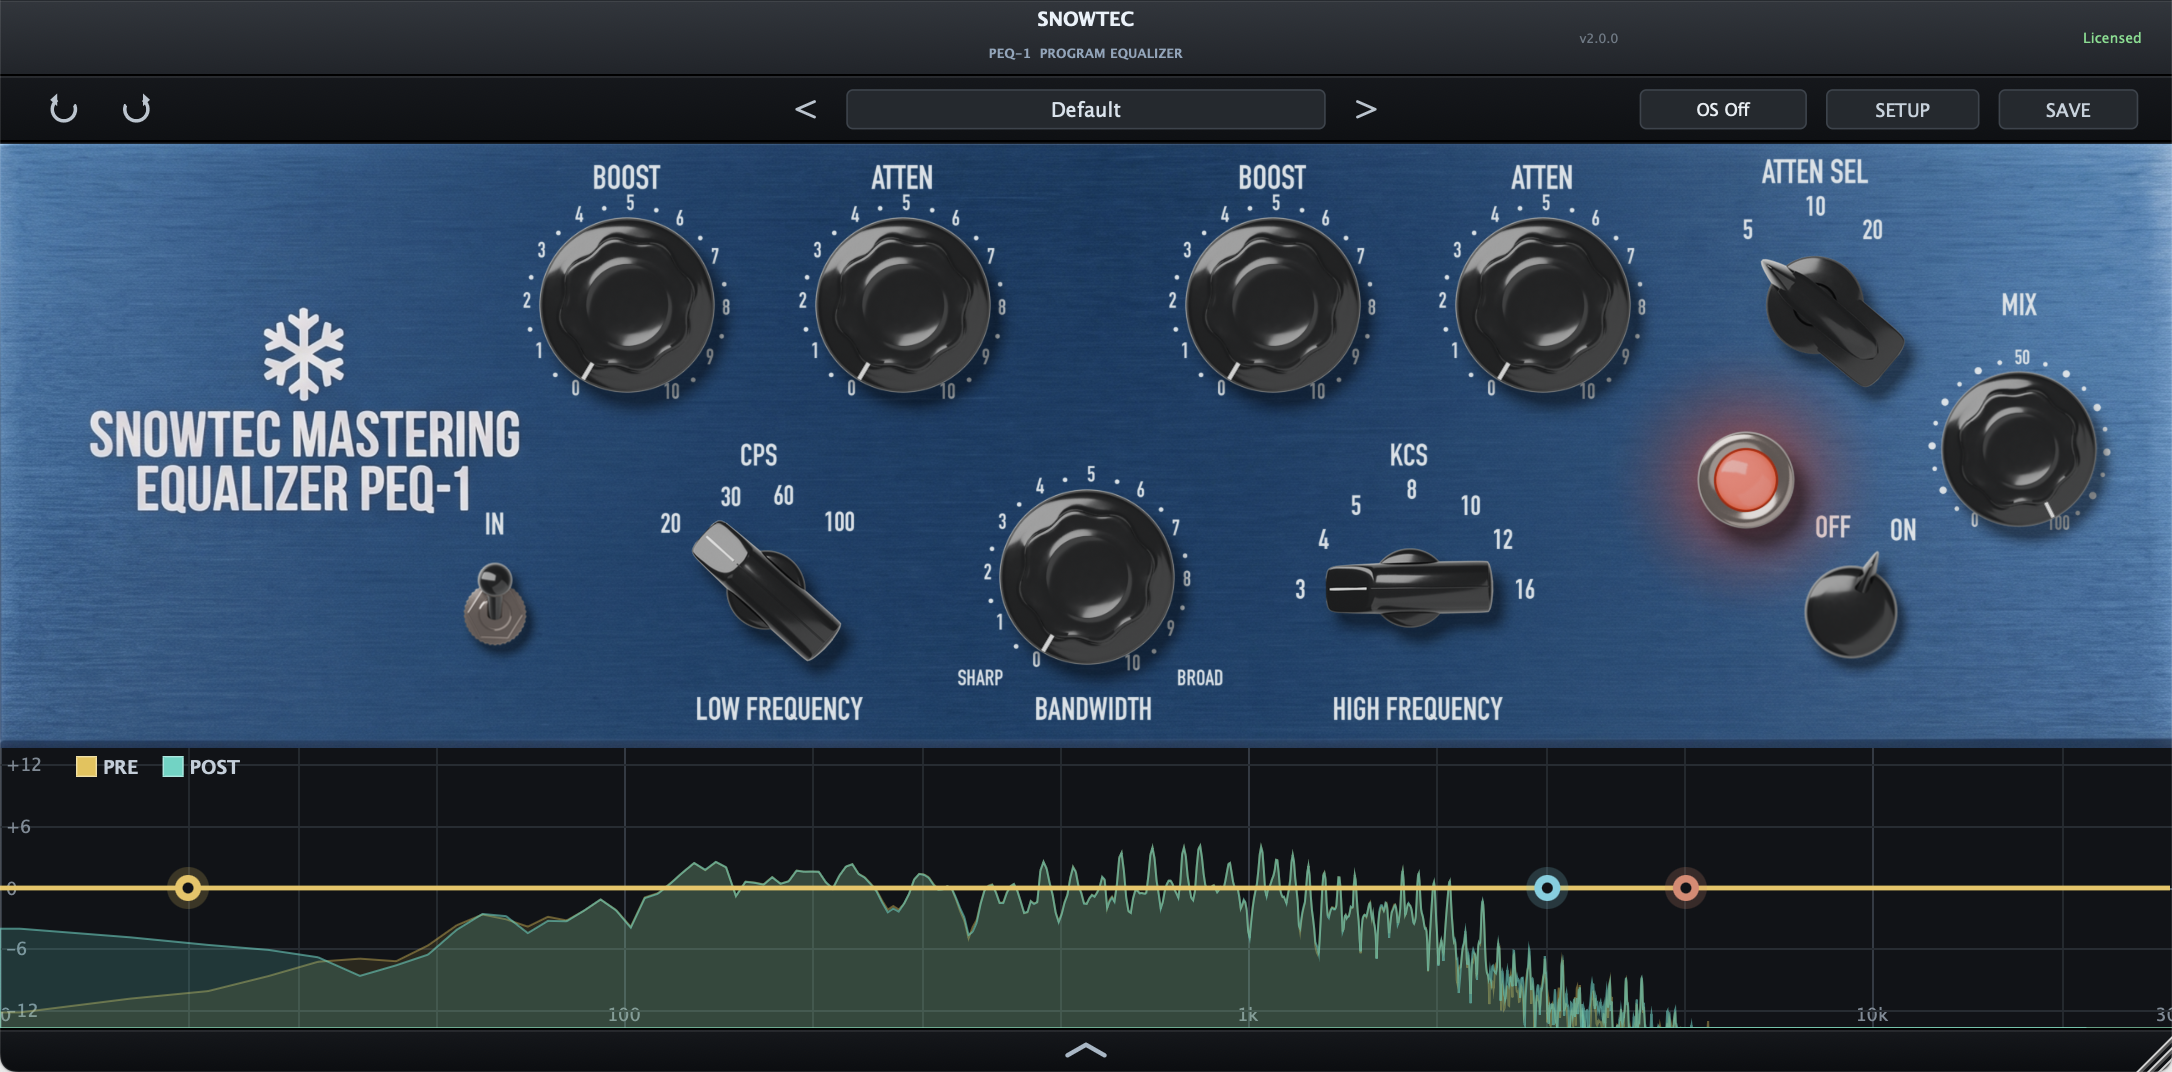Toggle the POST spectrum legend swatch
The height and width of the screenshot is (1072, 2172).
173,767
